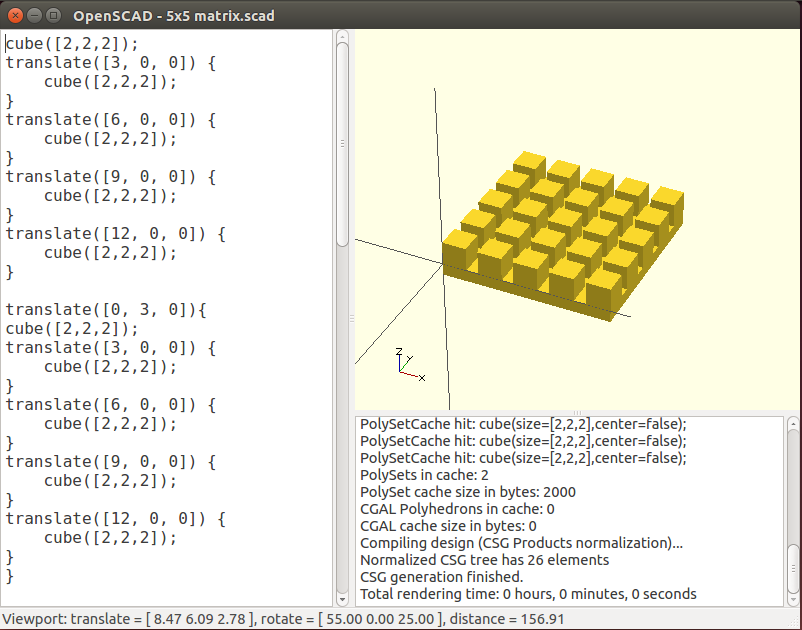
Task: Click 'Normalized CSG tree has 26 elements' line
Action: coord(484,560)
